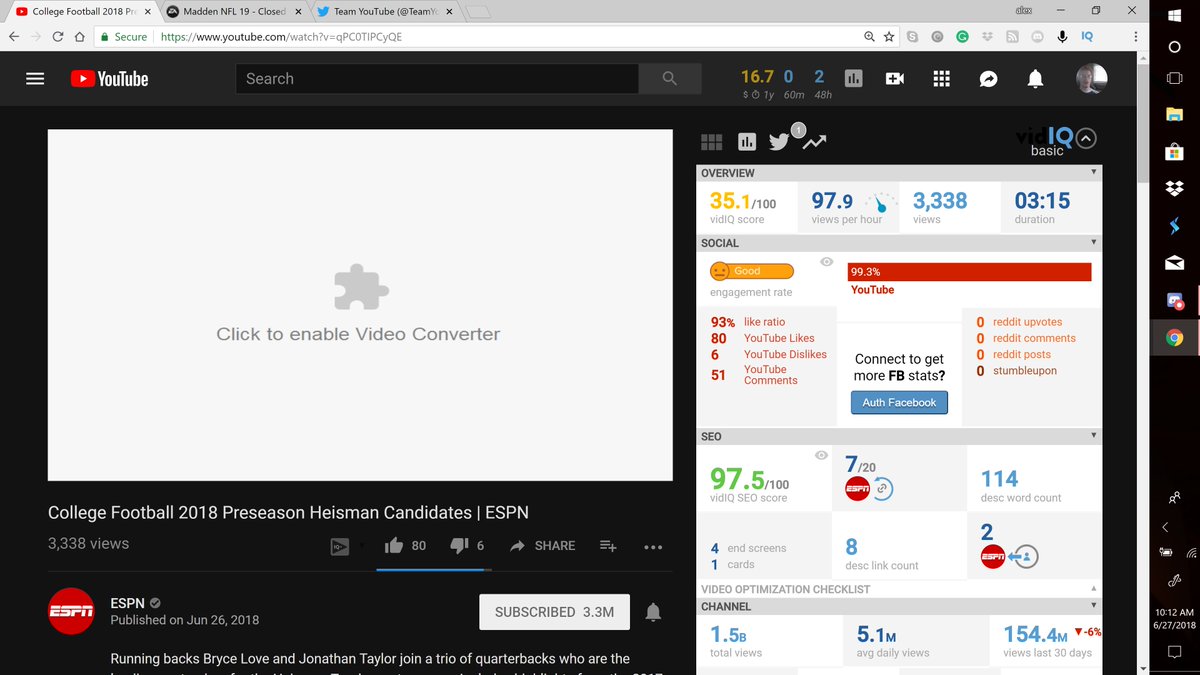Image resolution: width=1200 pixels, height=675 pixels.
Task: Click the home button in Chrome
Action: 79,36
